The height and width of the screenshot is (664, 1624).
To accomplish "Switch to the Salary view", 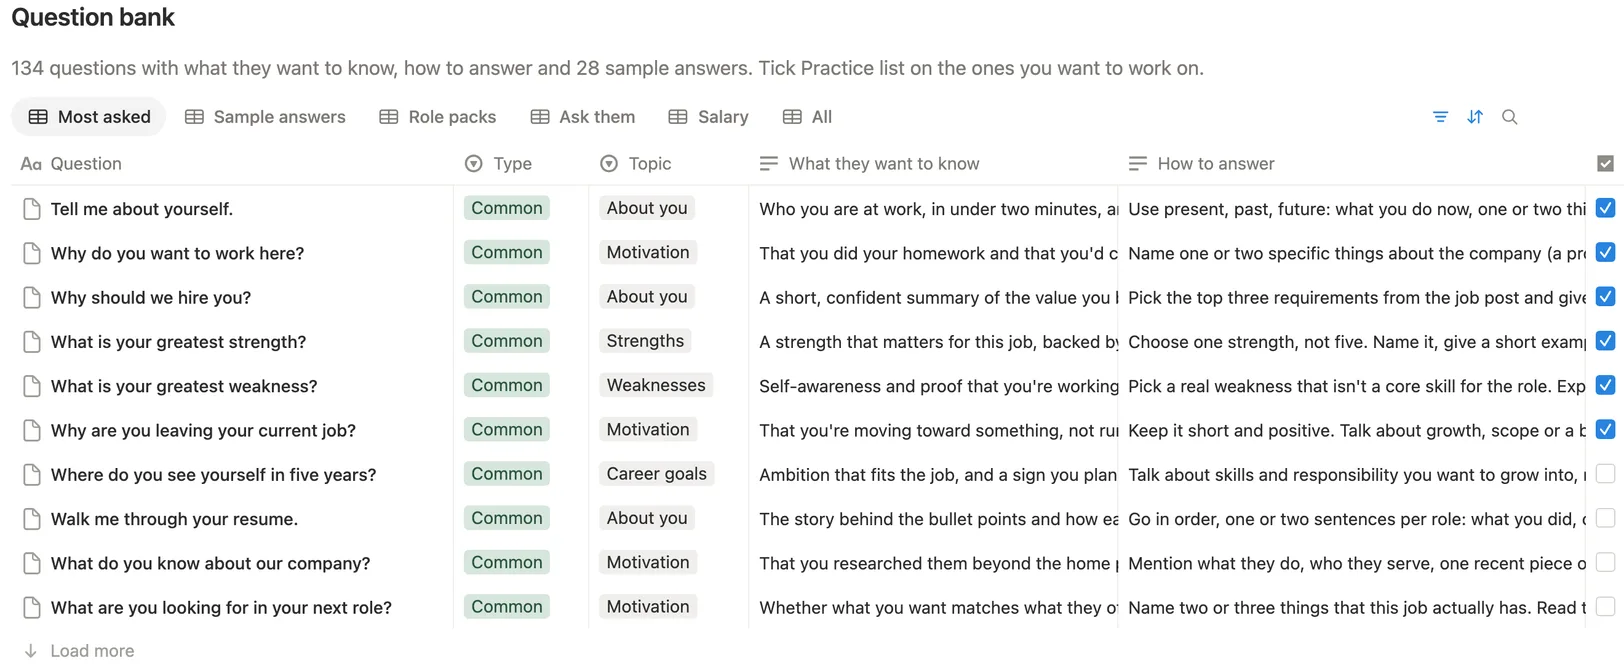I will [709, 117].
